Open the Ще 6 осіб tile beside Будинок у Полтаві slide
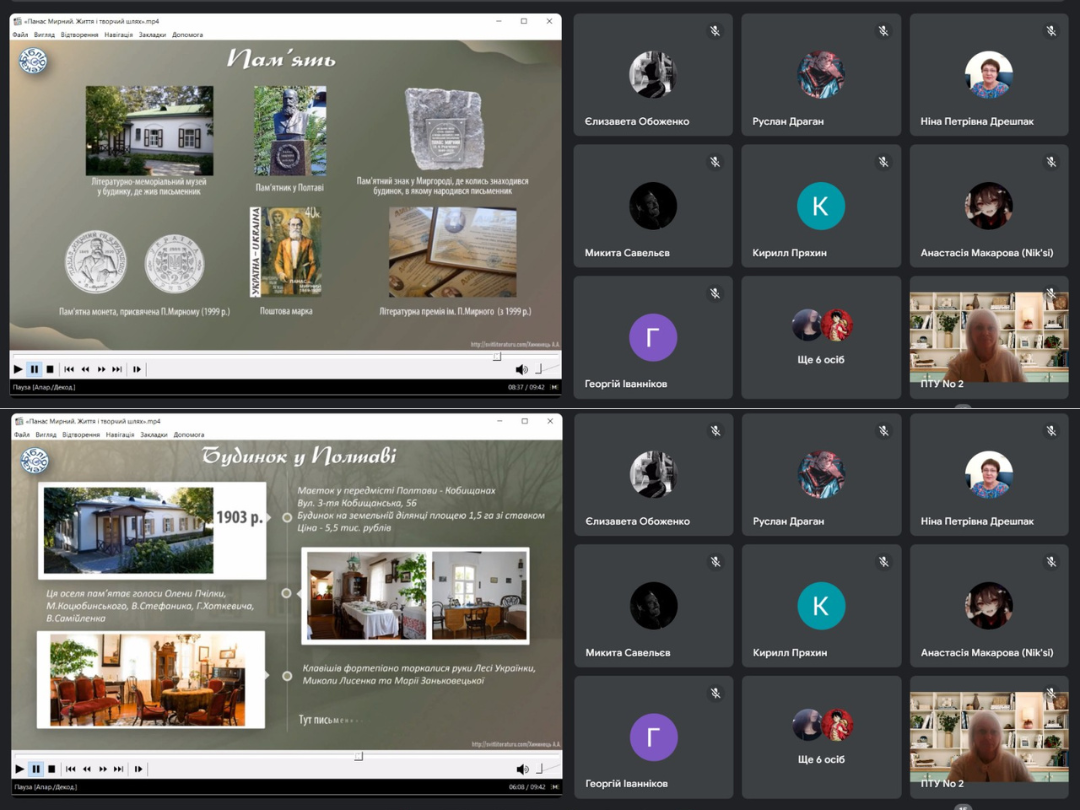1080x810 pixels. [x=822, y=737]
